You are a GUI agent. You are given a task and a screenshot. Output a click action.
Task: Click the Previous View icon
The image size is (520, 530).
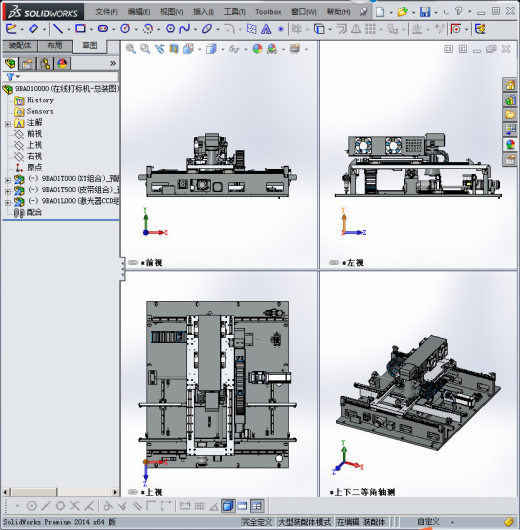(x=159, y=49)
